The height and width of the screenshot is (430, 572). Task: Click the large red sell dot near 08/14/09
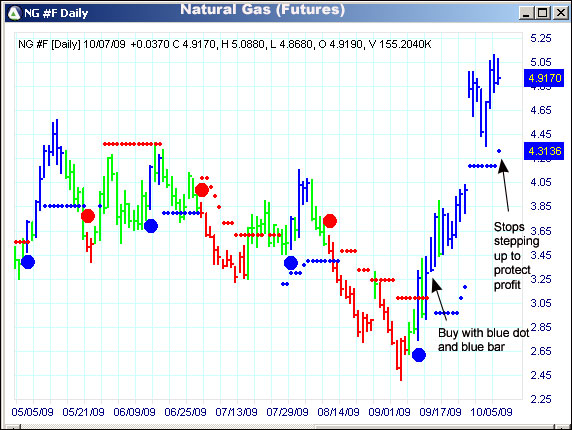[330, 221]
